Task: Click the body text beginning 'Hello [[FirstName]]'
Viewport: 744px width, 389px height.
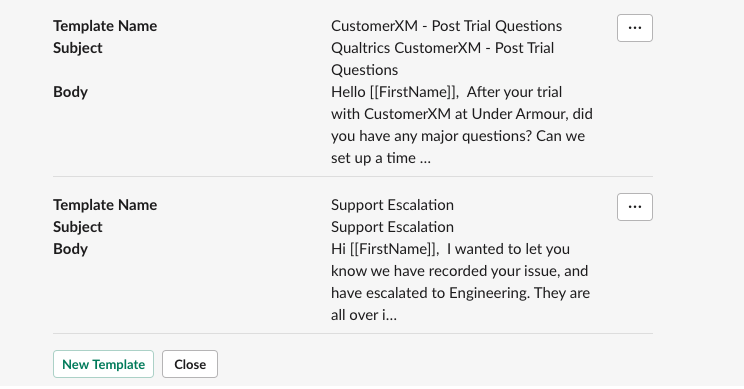Action: coord(462,125)
